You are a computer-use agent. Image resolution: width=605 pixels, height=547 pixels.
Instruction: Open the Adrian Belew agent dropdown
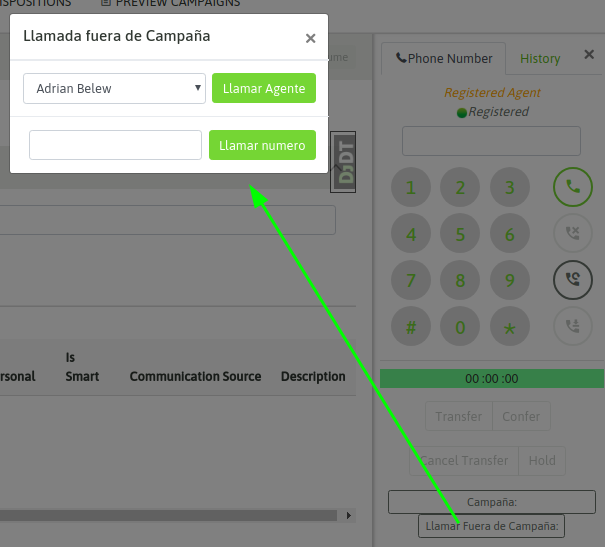point(114,89)
